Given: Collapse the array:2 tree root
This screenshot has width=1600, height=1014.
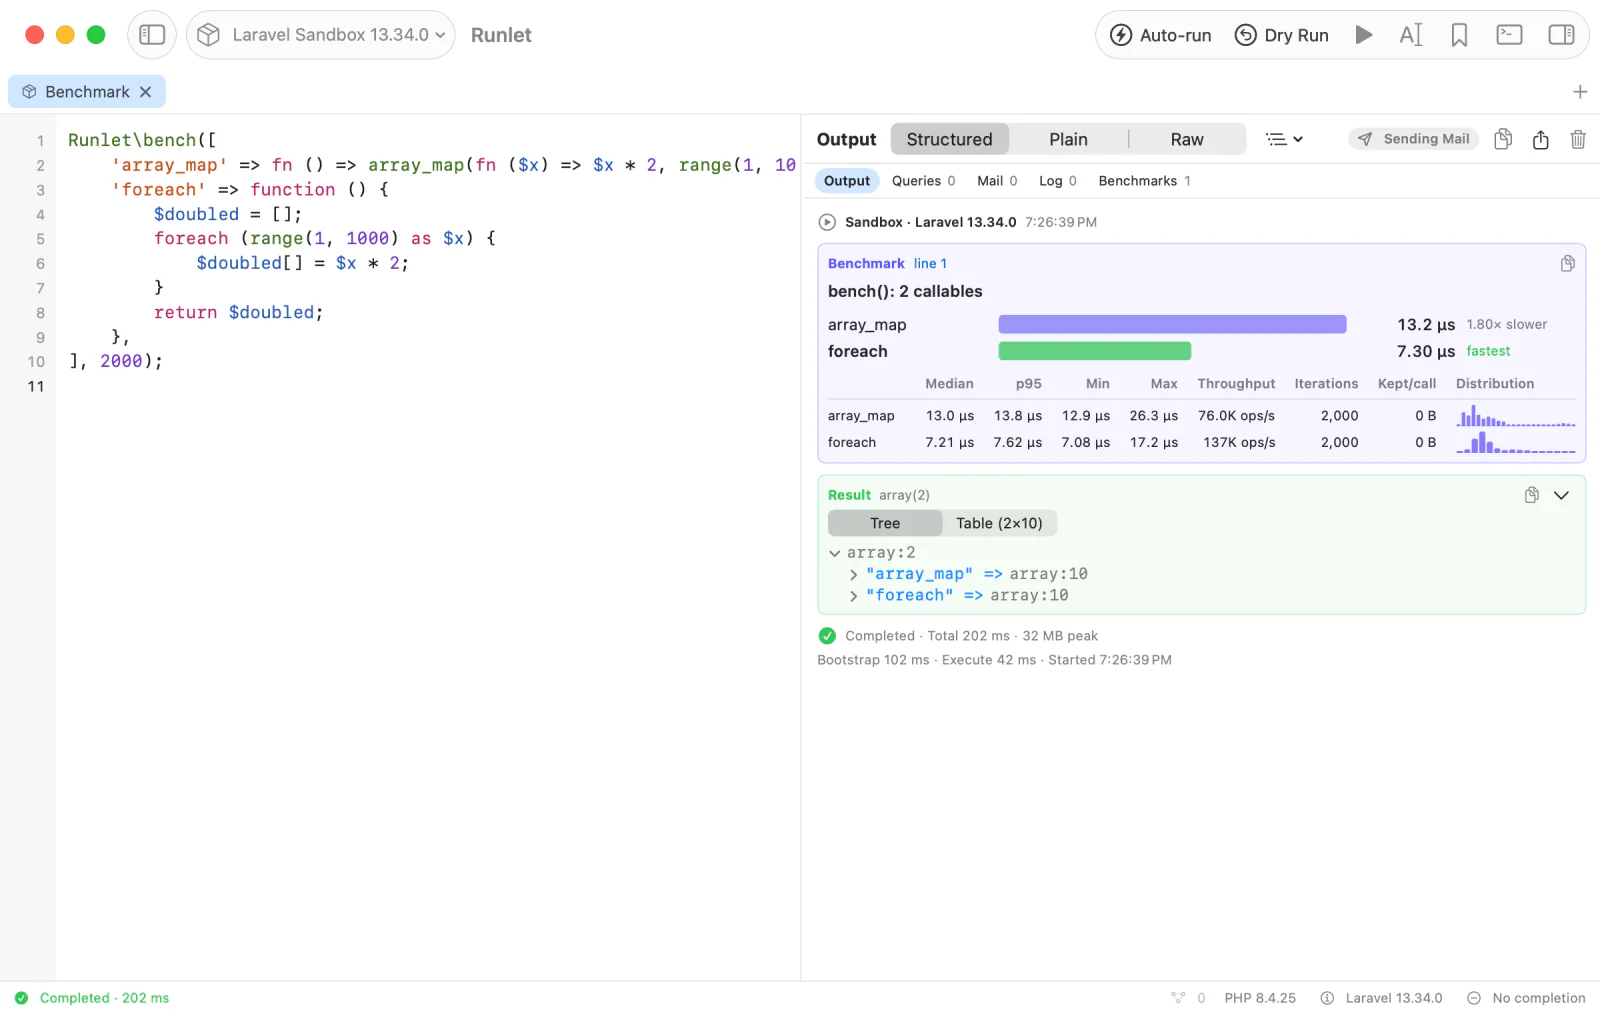Looking at the screenshot, I should (834, 553).
